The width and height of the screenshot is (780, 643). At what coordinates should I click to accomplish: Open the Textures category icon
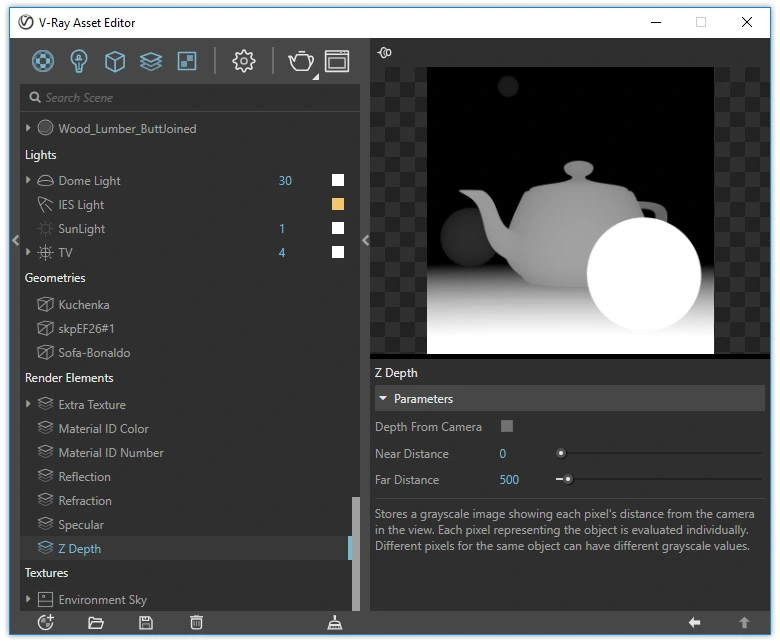tap(187, 62)
